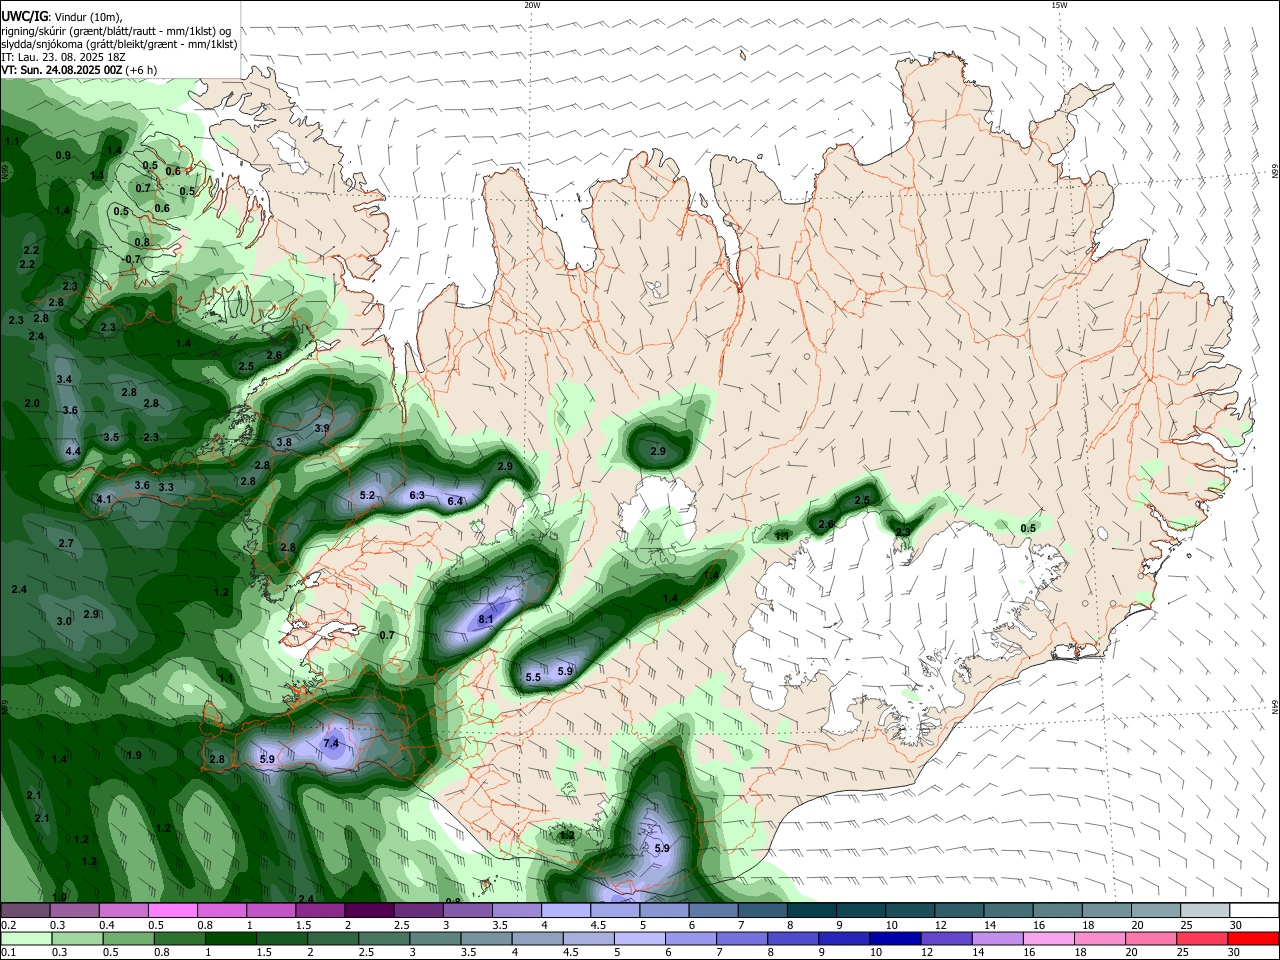Image resolution: width=1280 pixels, height=960 pixels.
Task: Click the 3.4 precipitation value
Action: pos(65,379)
